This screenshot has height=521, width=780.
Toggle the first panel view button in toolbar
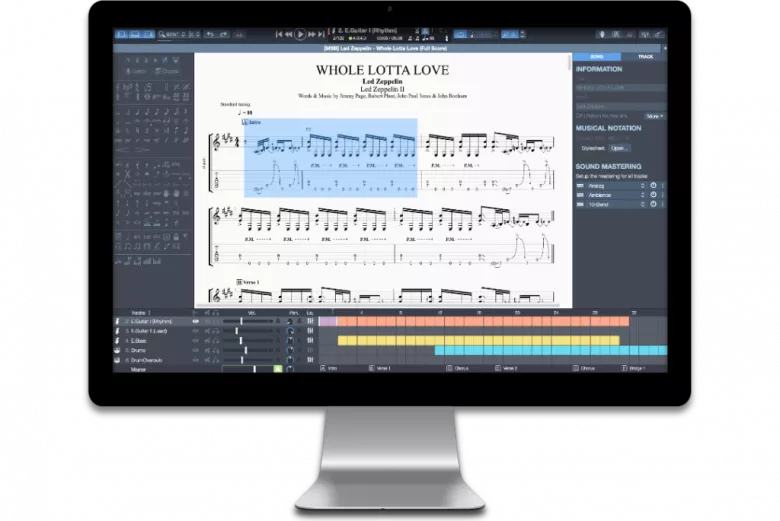tap(121, 34)
